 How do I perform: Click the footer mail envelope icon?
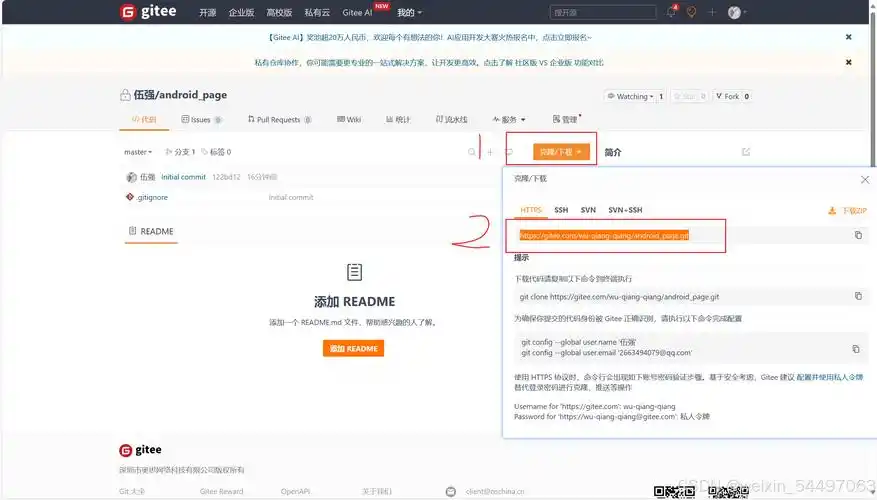click(x=451, y=492)
